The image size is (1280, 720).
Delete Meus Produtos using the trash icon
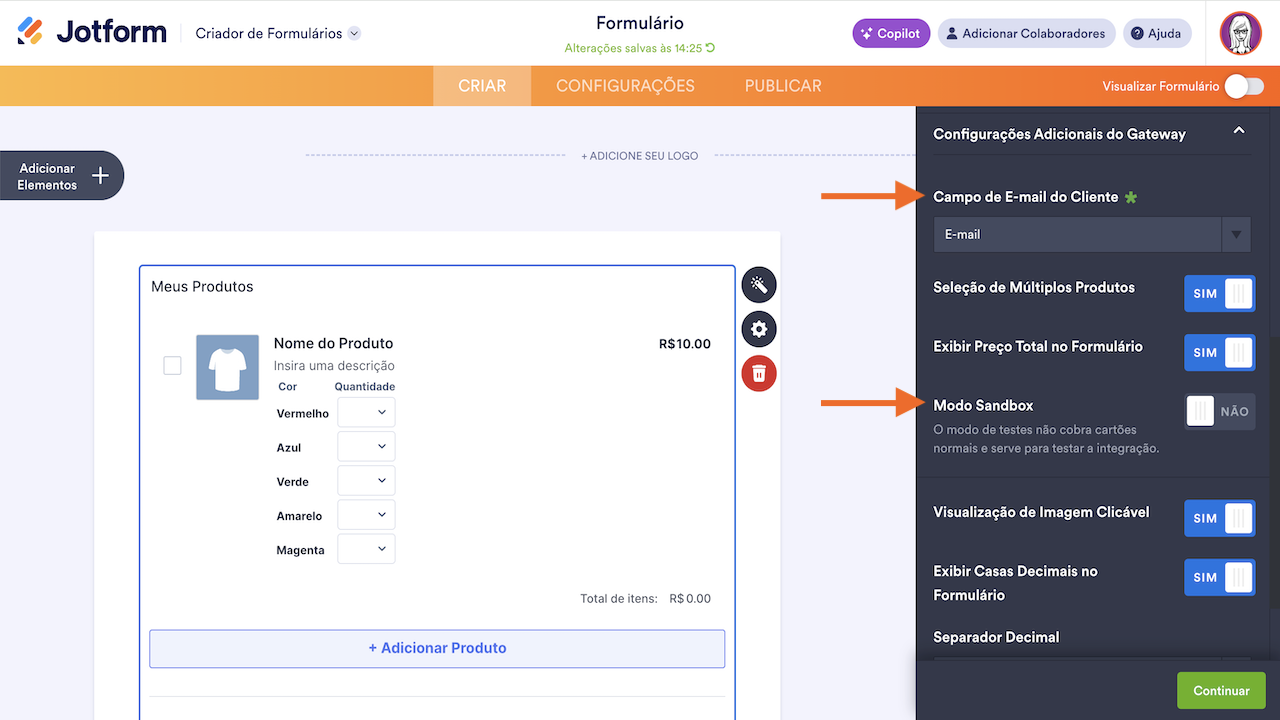click(x=758, y=373)
